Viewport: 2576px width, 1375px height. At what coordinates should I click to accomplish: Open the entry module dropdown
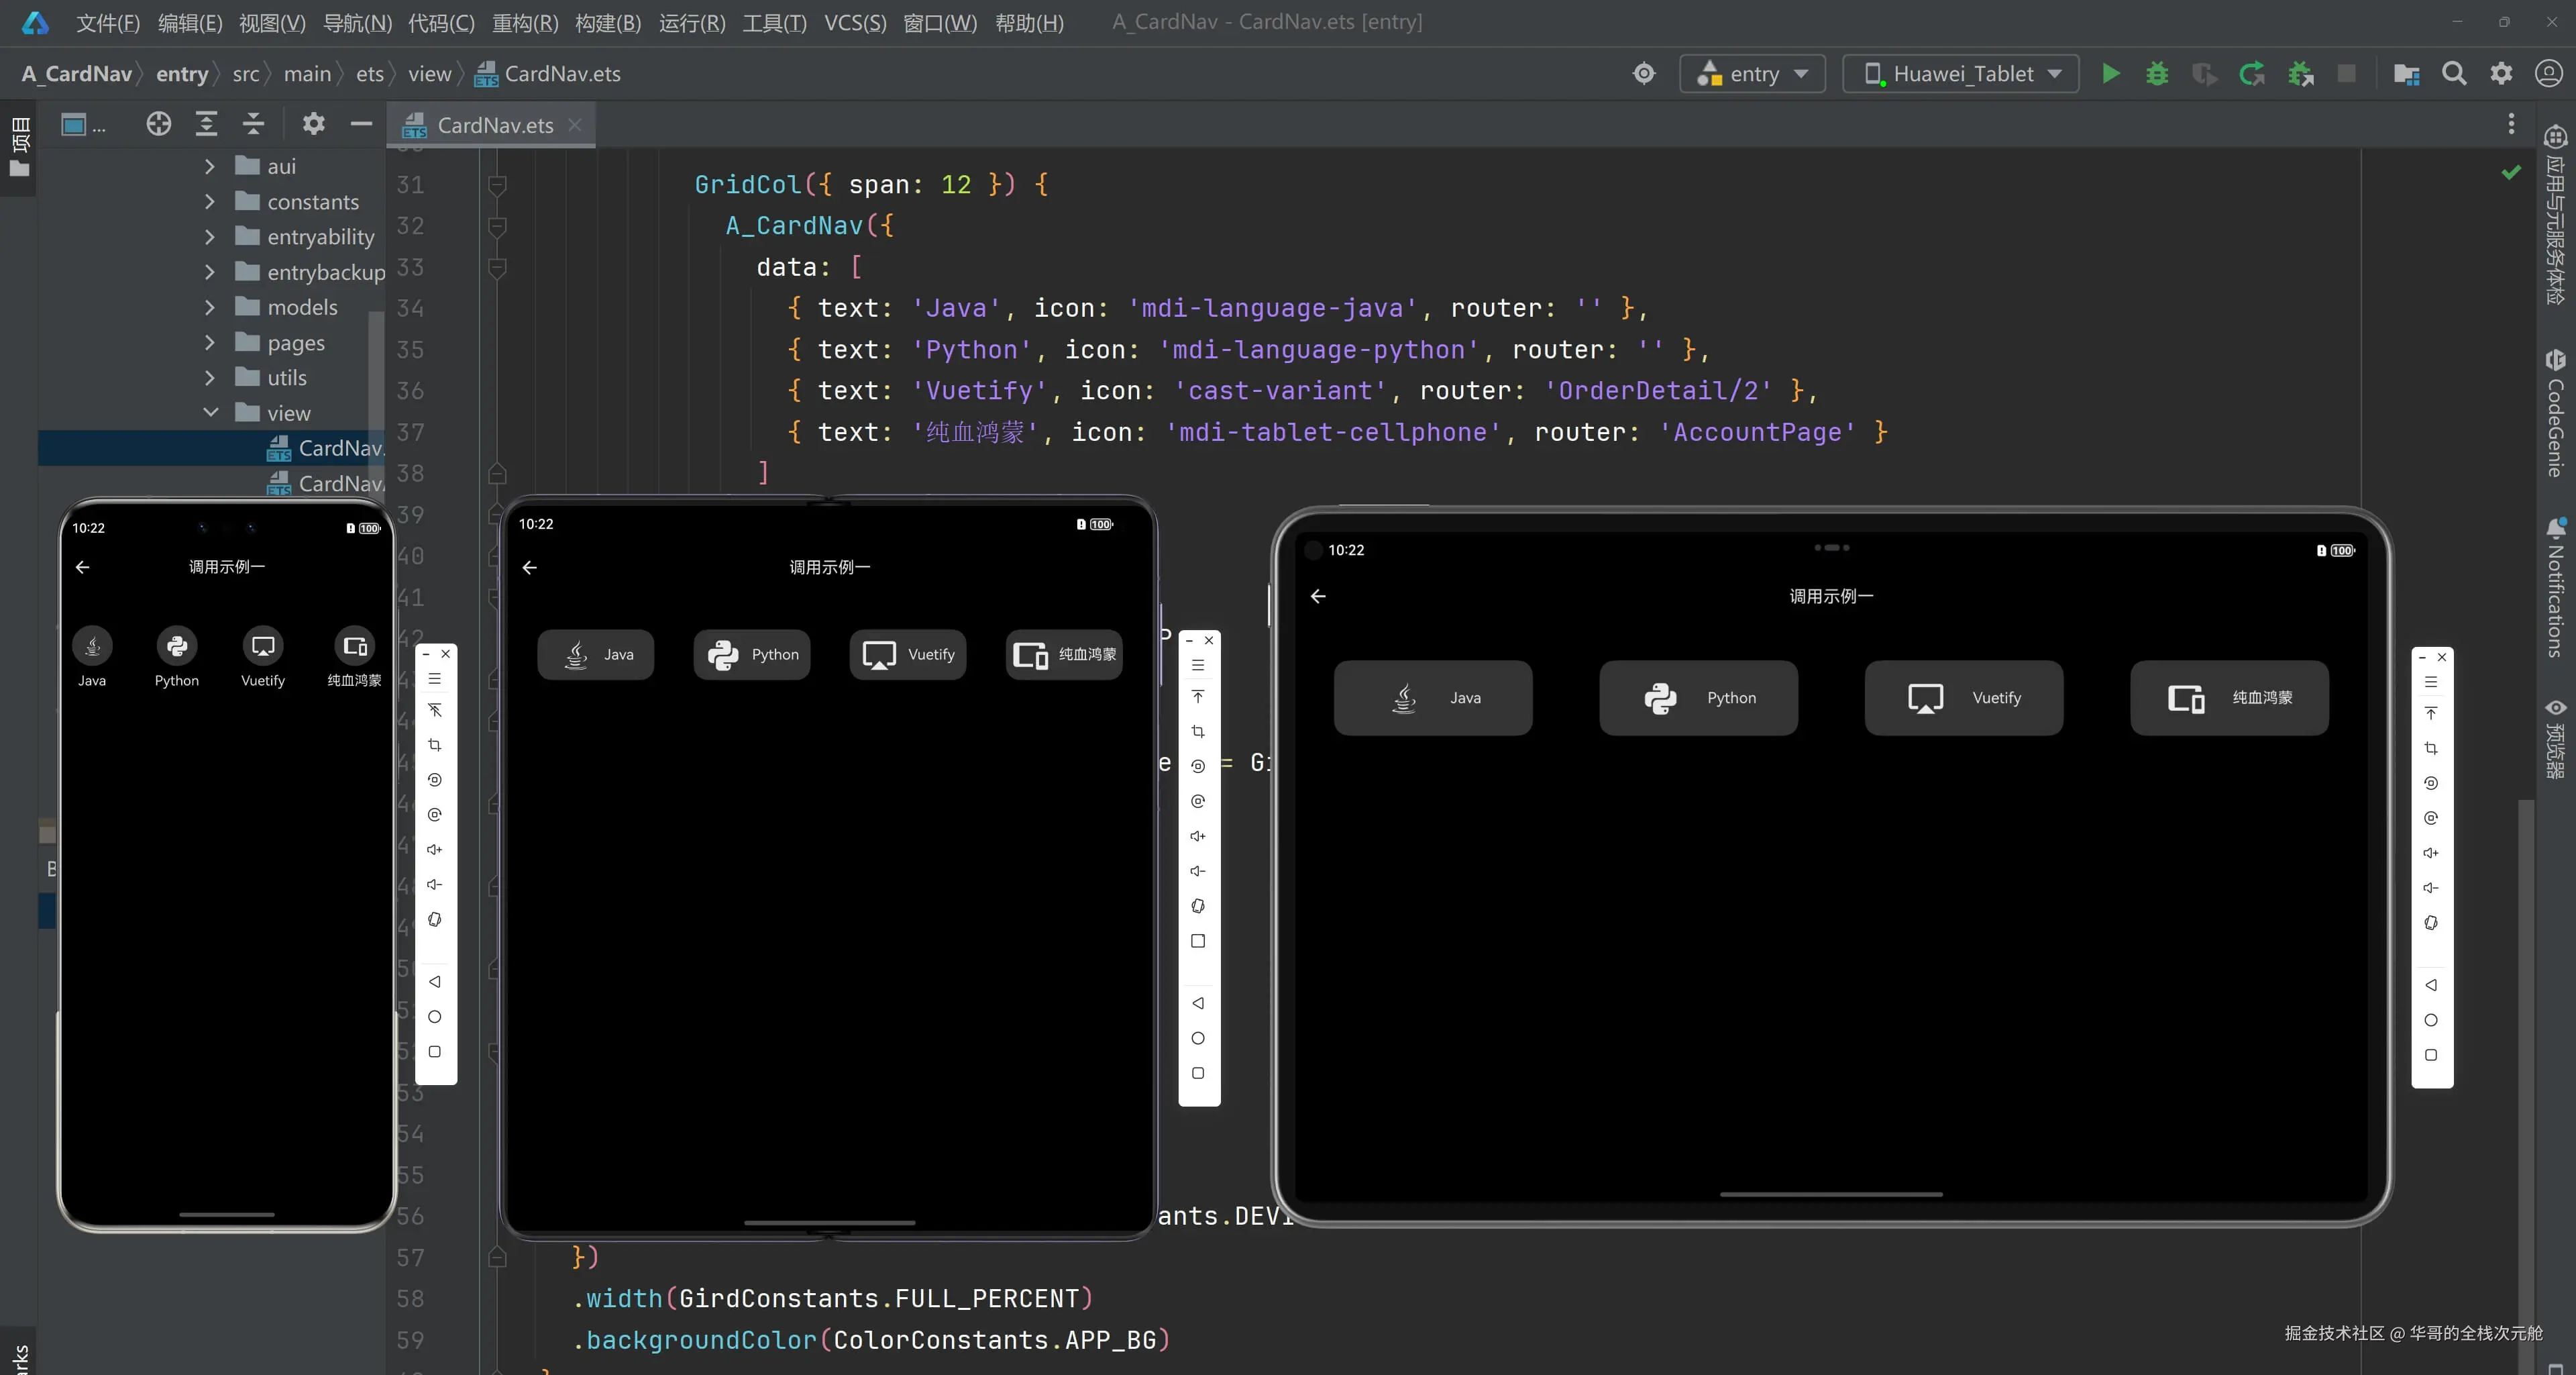(1752, 74)
